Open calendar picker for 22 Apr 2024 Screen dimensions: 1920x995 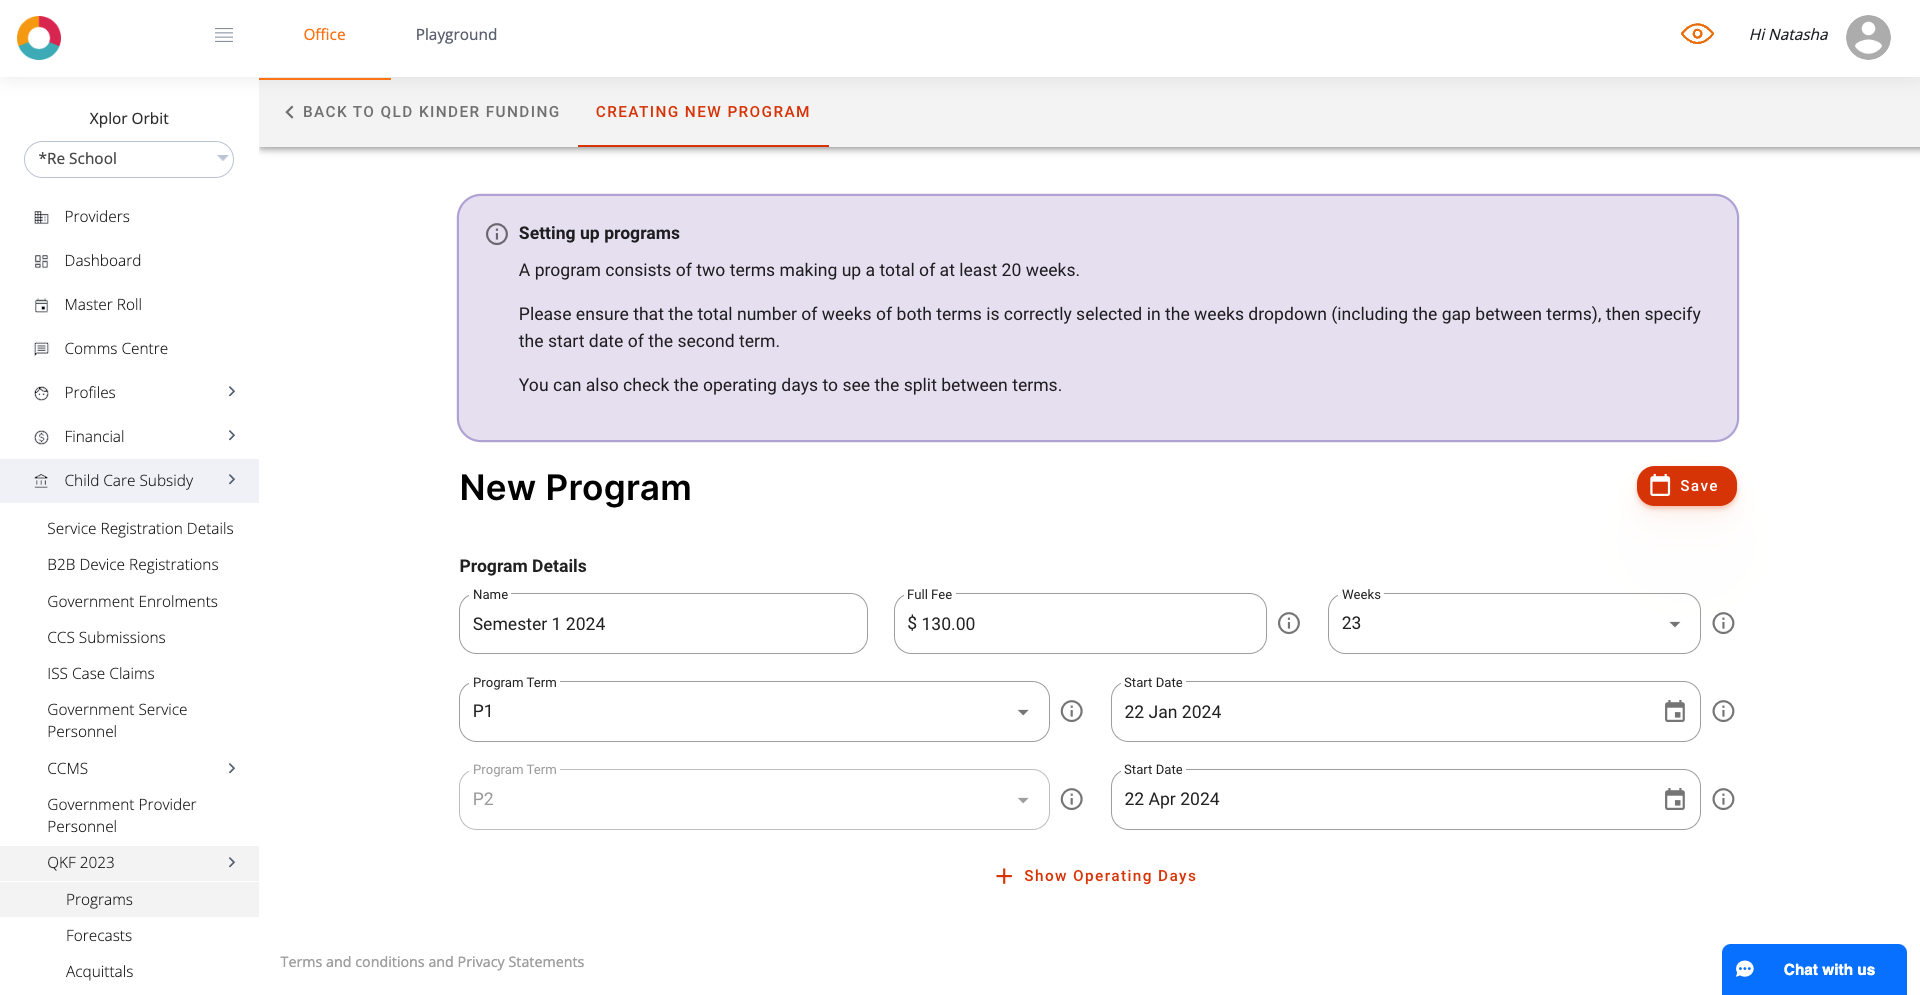(1675, 799)
